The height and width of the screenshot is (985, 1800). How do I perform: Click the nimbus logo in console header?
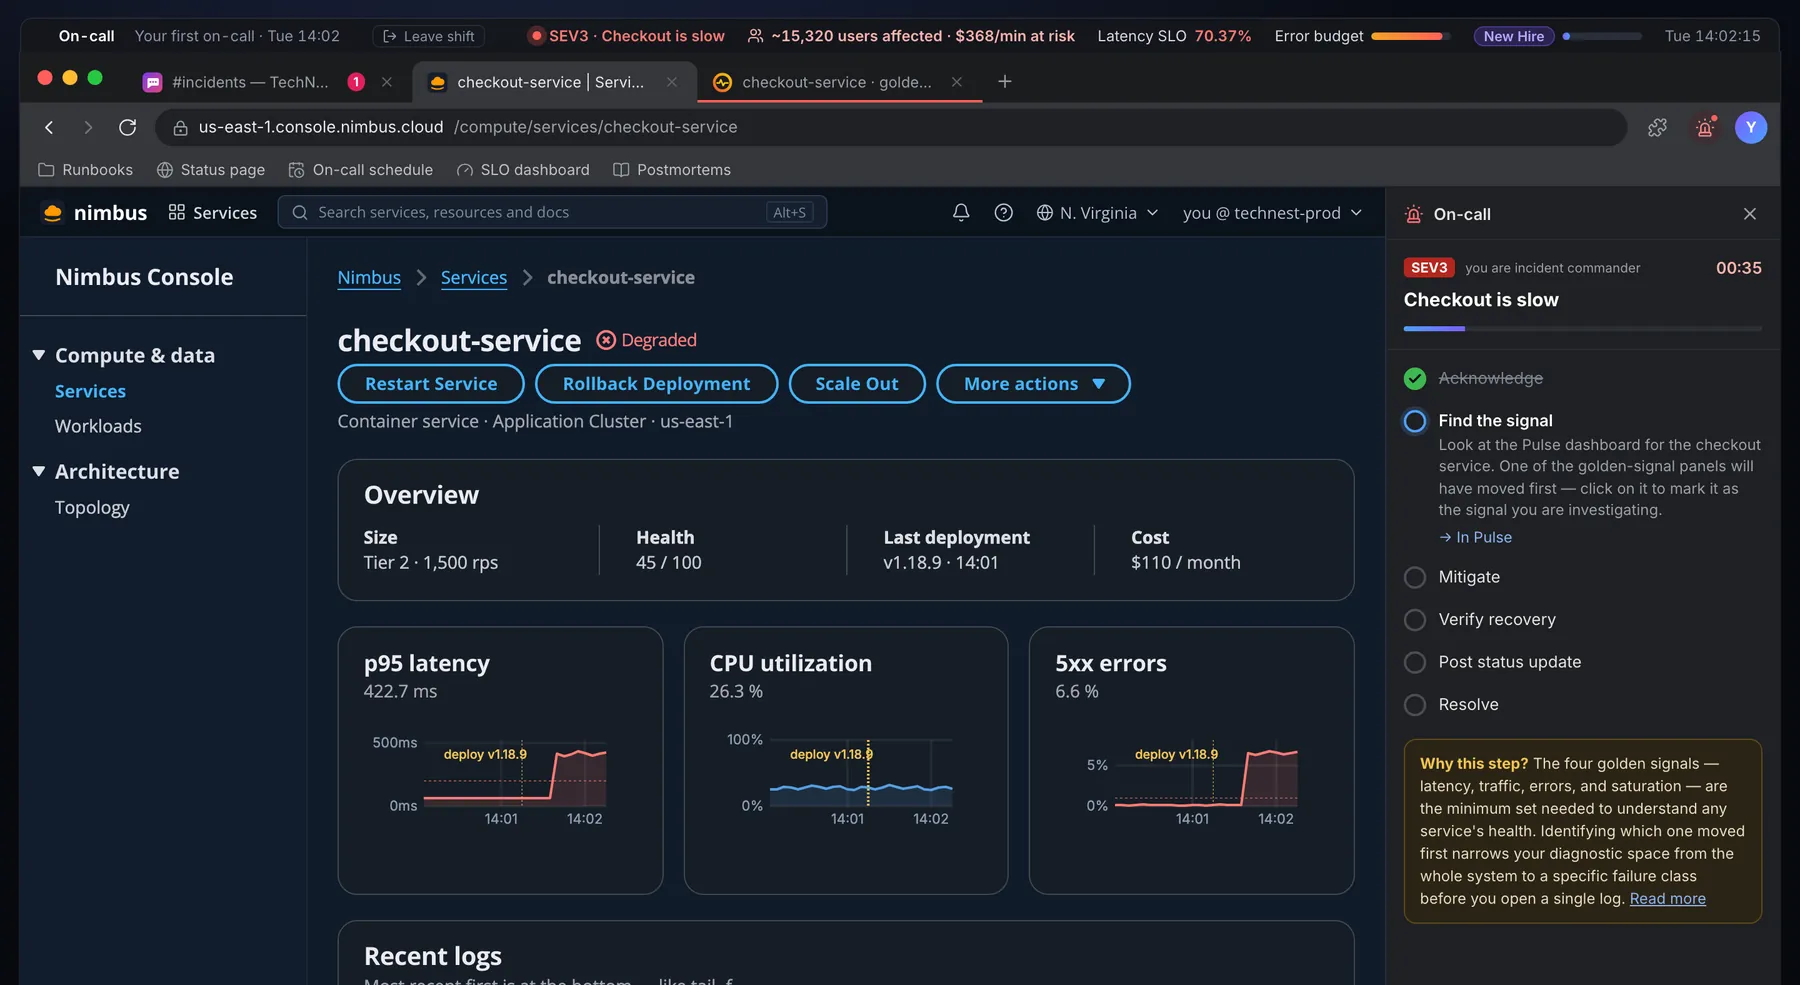pos(95,212)
